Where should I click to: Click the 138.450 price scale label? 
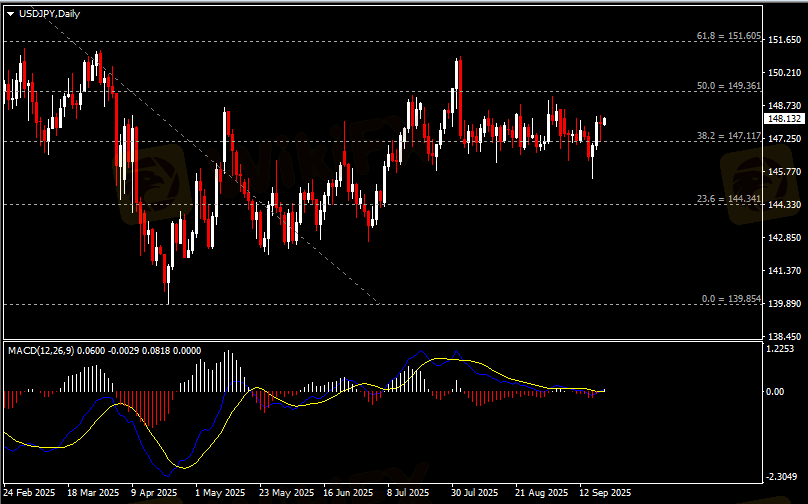[784, 337]
